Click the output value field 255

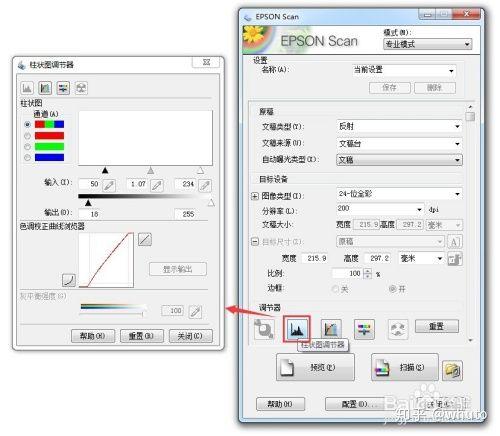[x=185, y=214]
